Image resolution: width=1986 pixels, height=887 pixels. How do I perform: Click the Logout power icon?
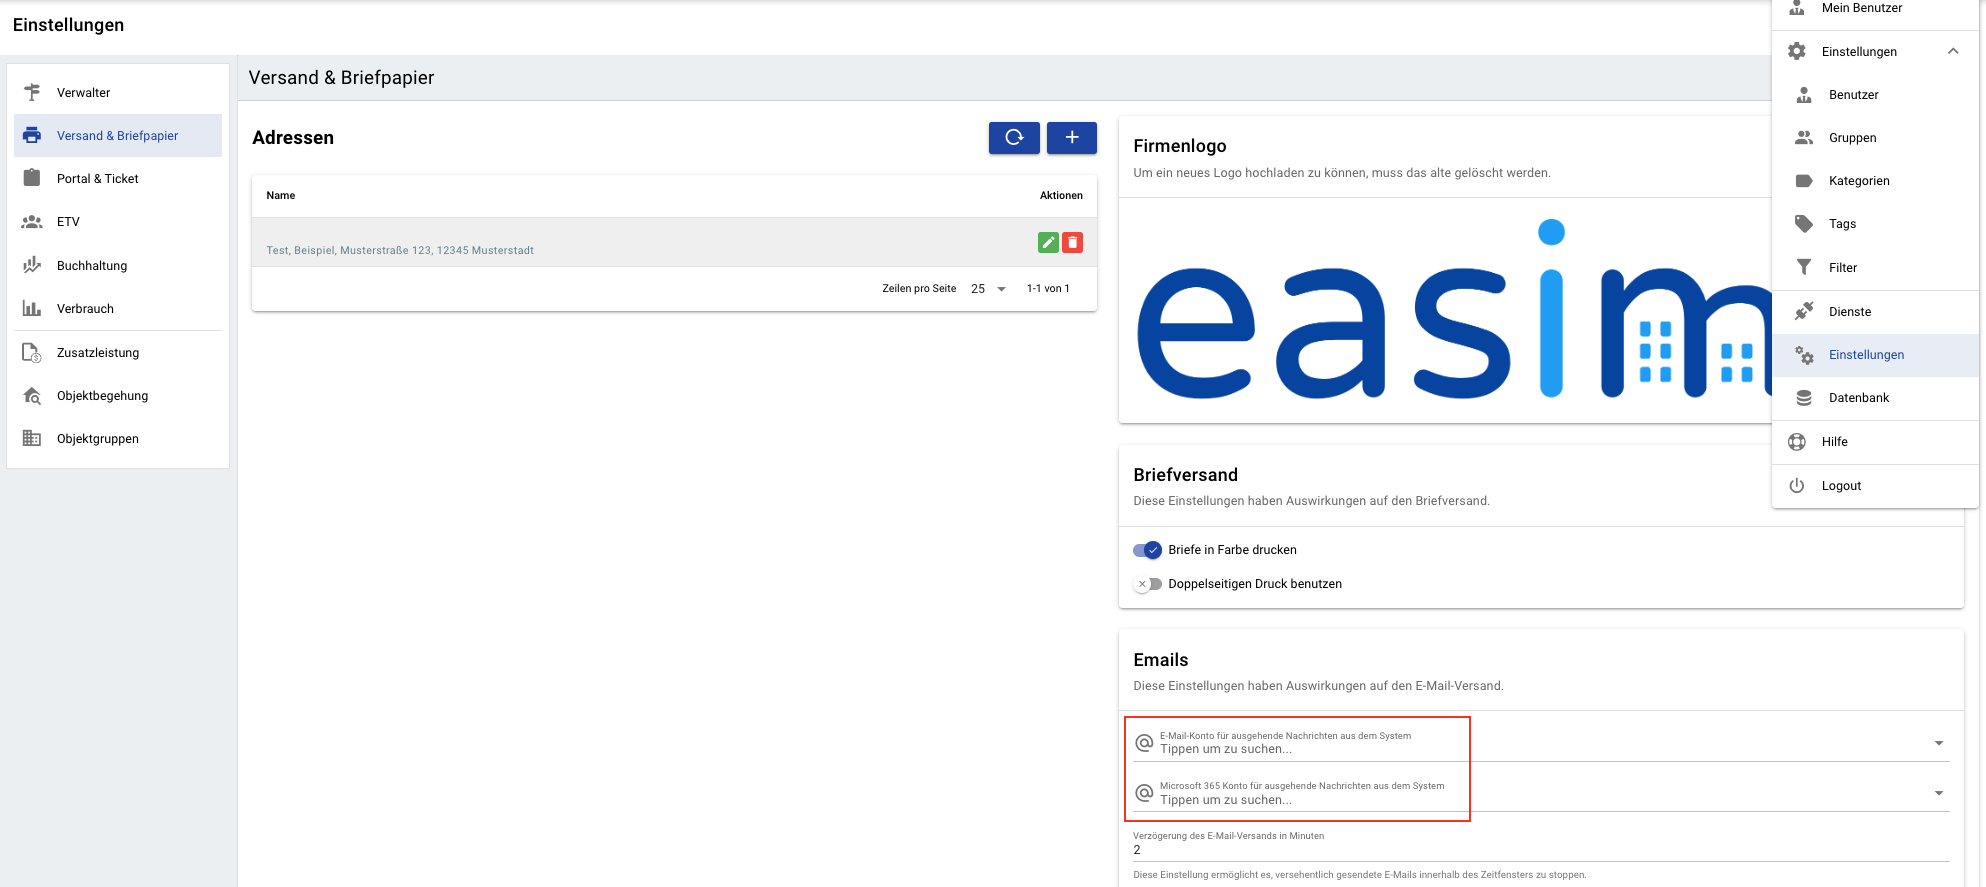point(1797,485)
